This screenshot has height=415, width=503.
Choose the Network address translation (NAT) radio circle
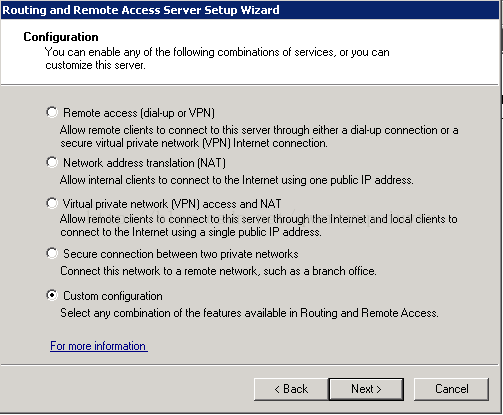pos(52,162)
